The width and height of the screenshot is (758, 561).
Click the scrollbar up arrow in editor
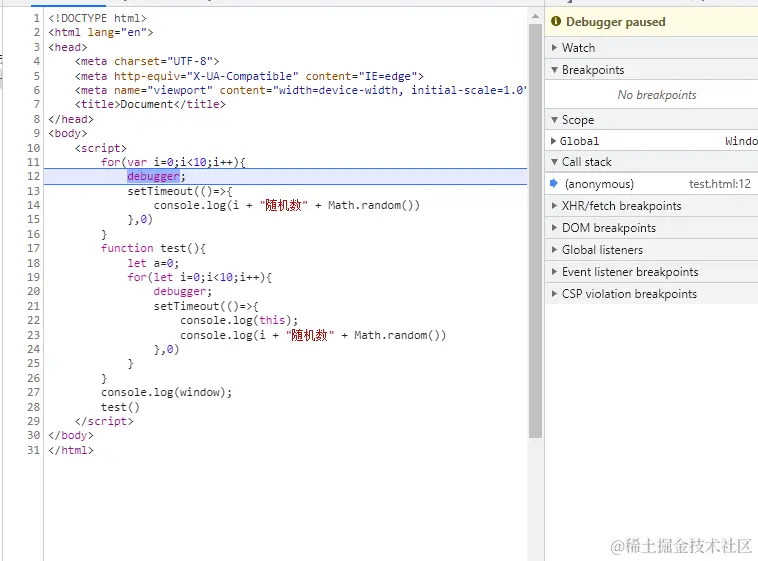(535, 16)
